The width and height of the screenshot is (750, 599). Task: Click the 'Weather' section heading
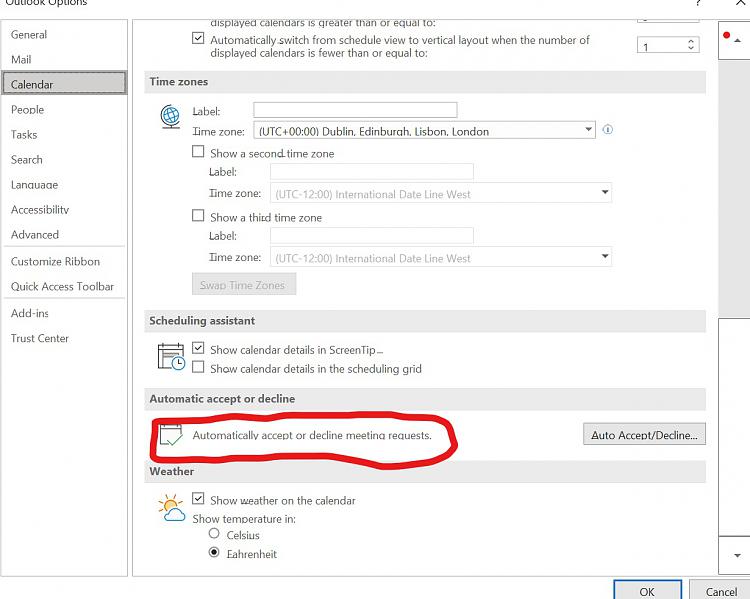pos(172,471)
